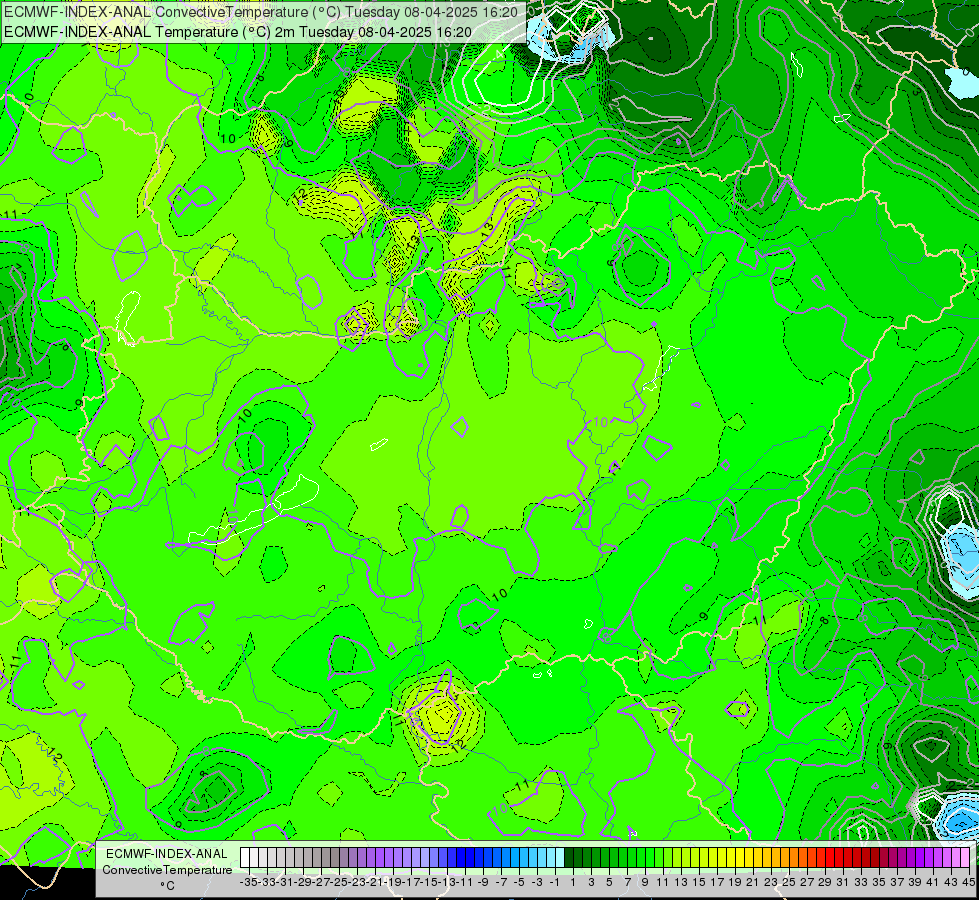Image resolution: width=979 pixels, height=900 pixels.
Task: Click the 43 value on the legend scale
Action: coord(951,882)
